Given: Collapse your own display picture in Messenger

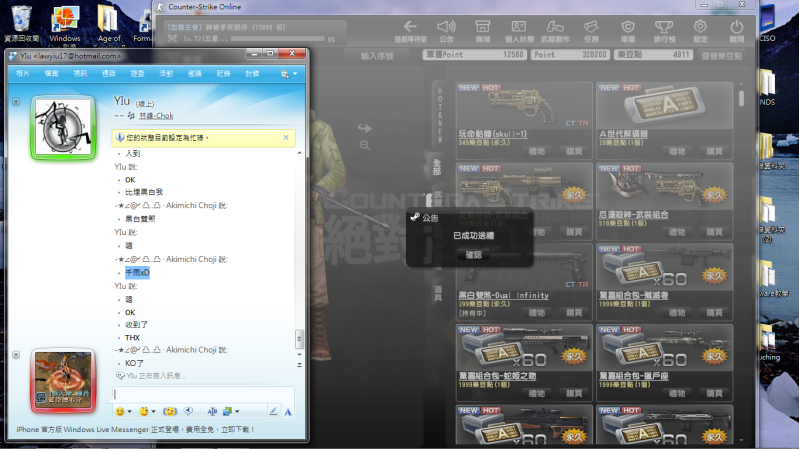Looking at the screenshot, I should [x=16, y=355].
